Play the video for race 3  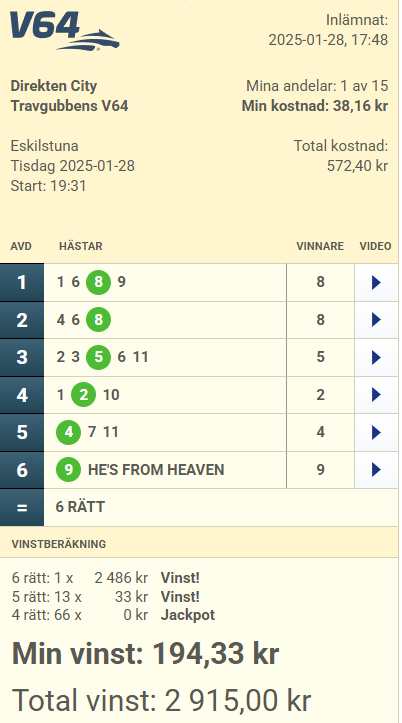pos(376,357)
